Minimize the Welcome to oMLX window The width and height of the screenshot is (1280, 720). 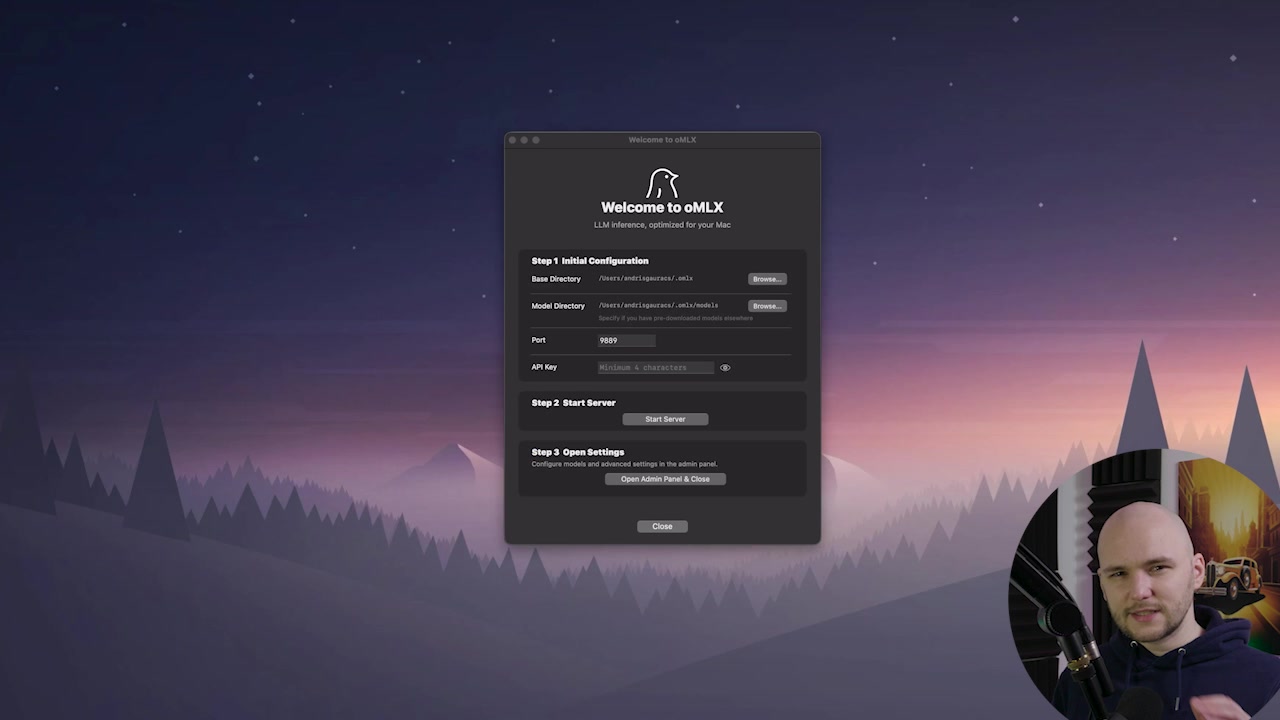pyautogui.click(x=524, y=140)
